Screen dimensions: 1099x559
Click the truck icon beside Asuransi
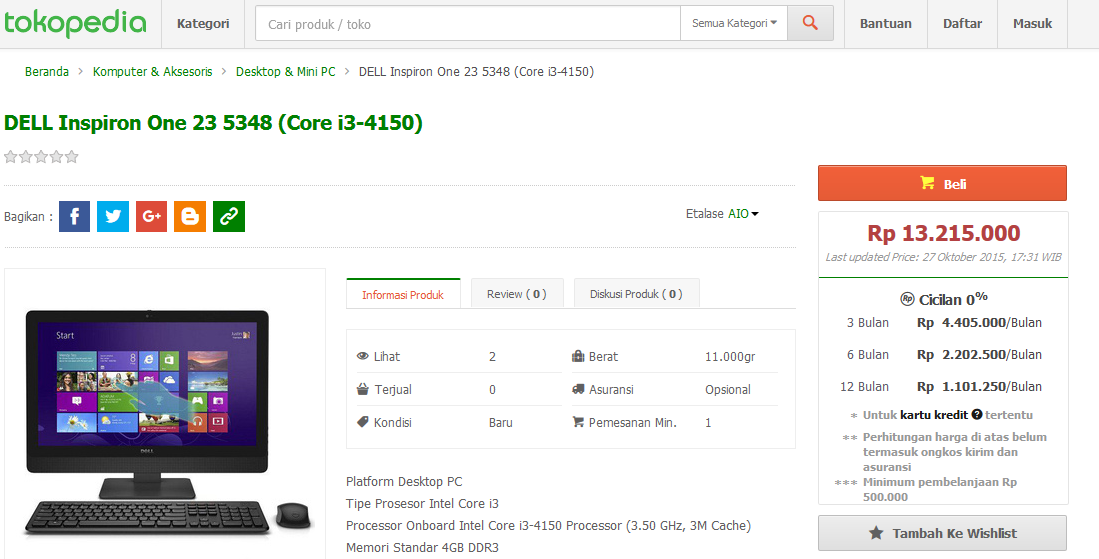click(578, 389)
